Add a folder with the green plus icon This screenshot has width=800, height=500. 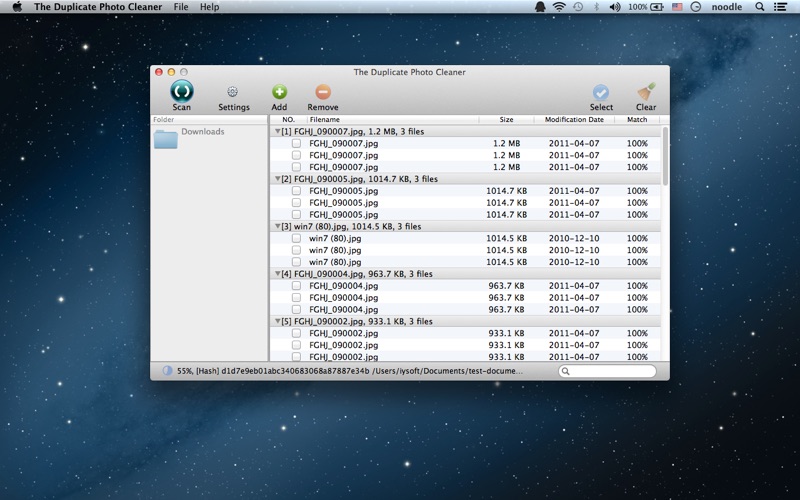tap(279, 92)
